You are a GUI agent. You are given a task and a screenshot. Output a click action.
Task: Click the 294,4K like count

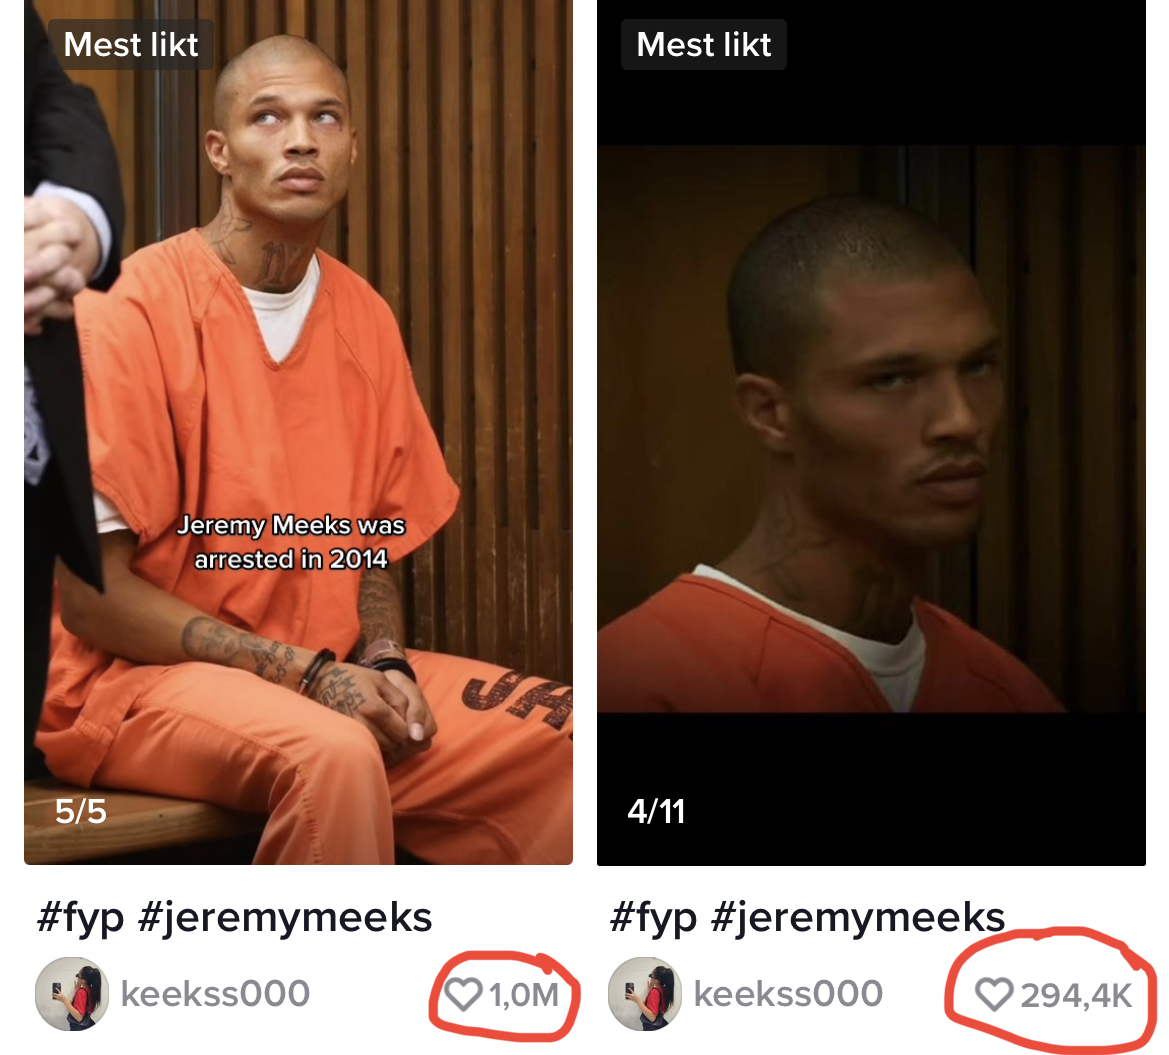pos(1076,995)
